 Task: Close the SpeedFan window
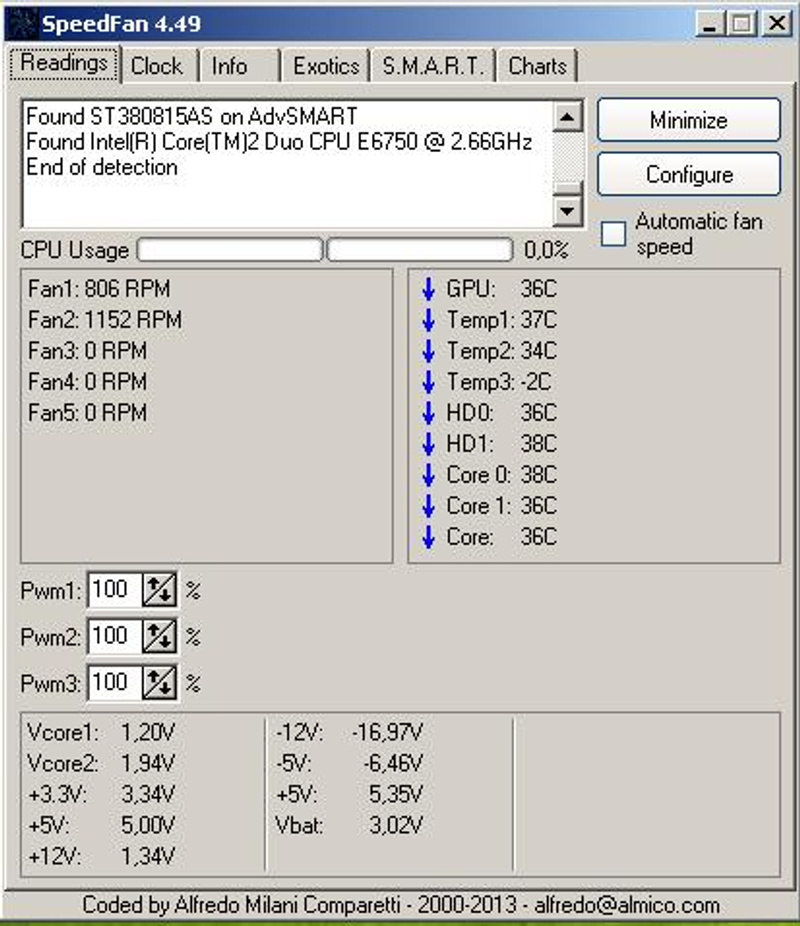click(x=777, y=24)
